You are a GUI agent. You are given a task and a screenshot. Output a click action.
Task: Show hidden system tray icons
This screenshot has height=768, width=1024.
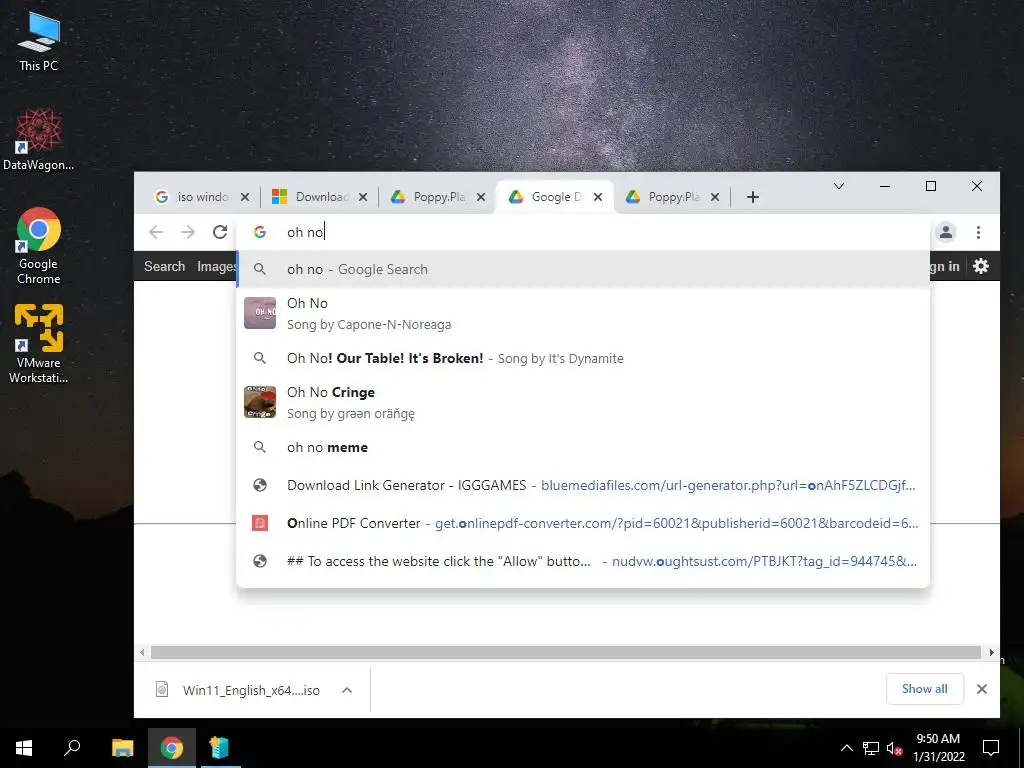point(846,748)
